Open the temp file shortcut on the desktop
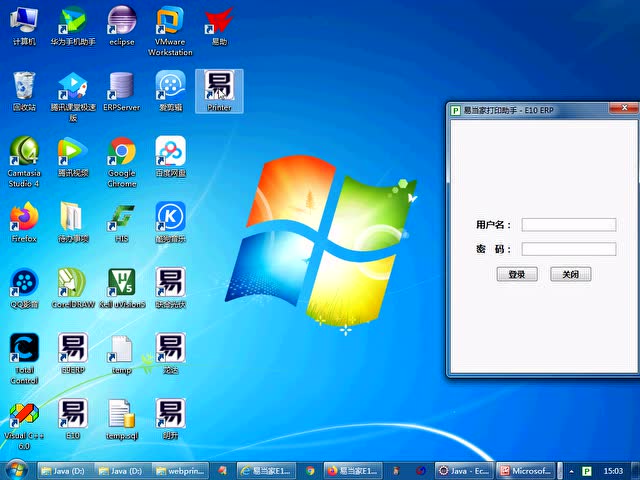 point(122,354)
